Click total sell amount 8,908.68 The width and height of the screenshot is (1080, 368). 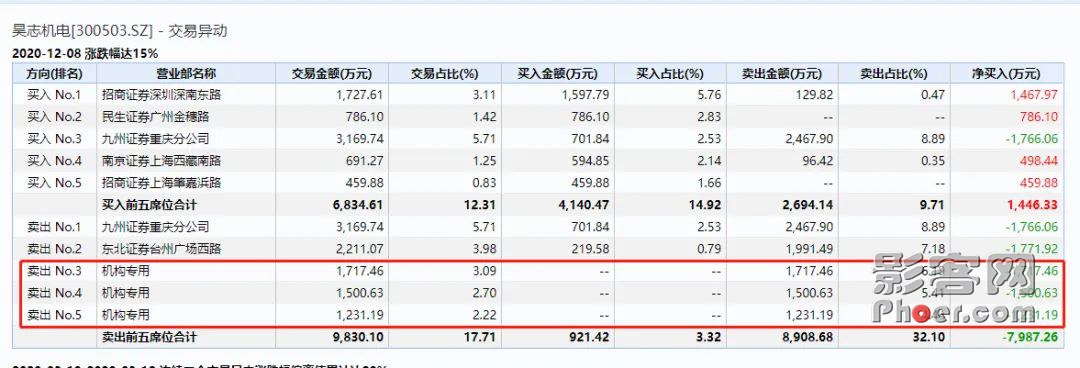point(809,338)
